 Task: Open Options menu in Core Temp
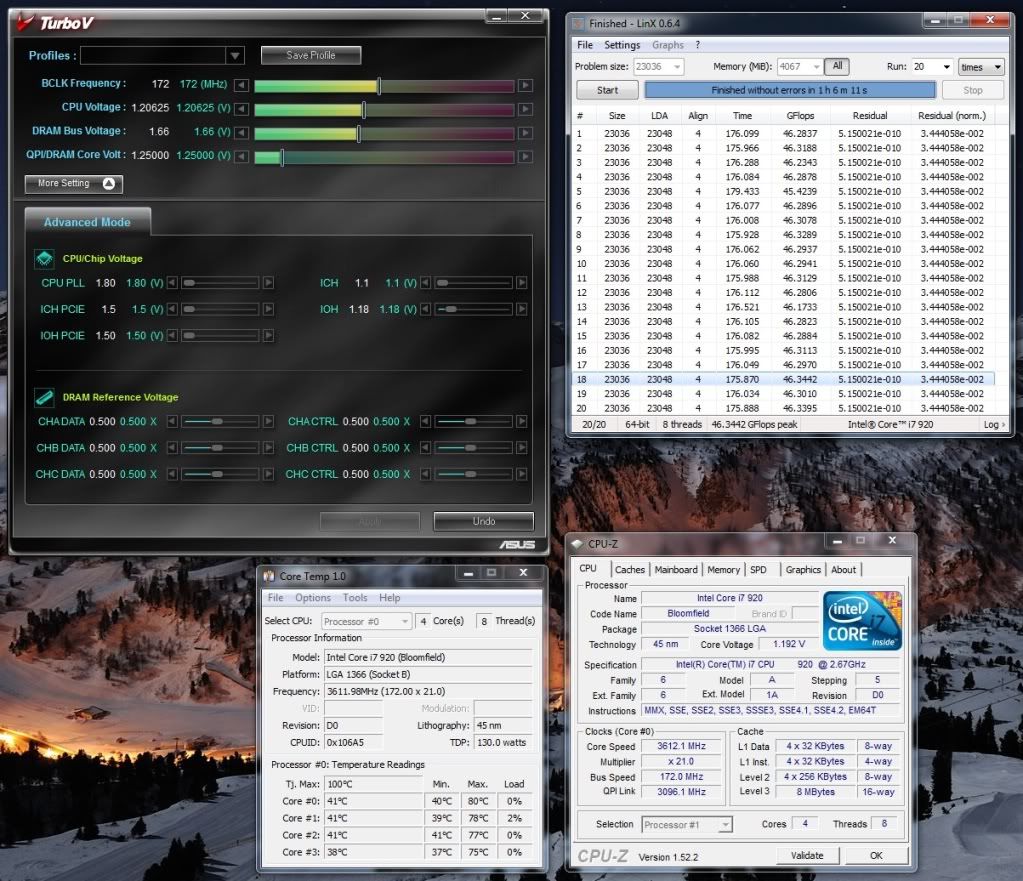coord(313,598)
